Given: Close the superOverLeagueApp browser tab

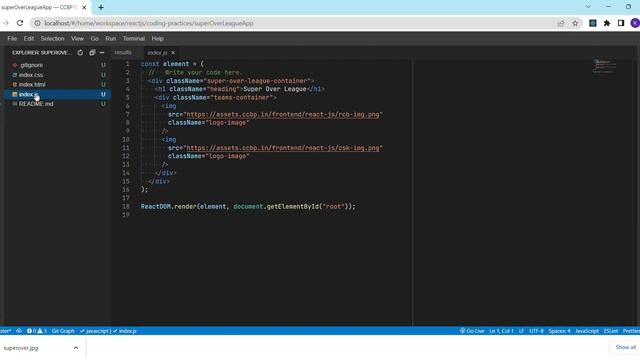Looking at the screenshot, I should tap(84, 7).
